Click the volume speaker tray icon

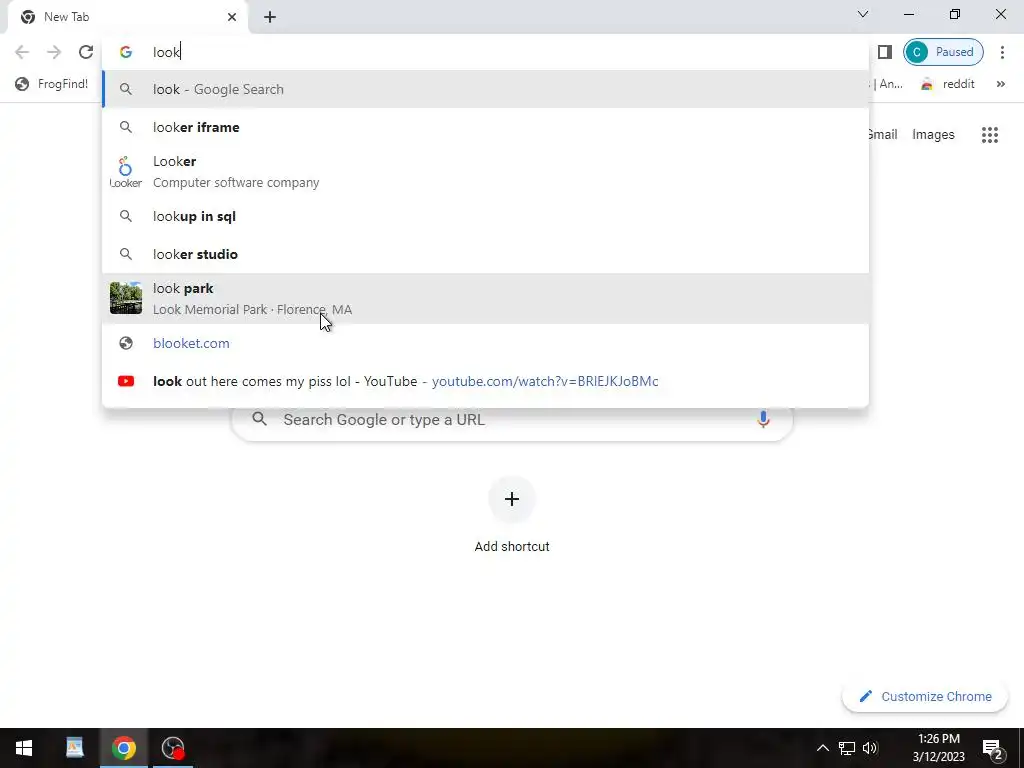[x=870, y=748]
